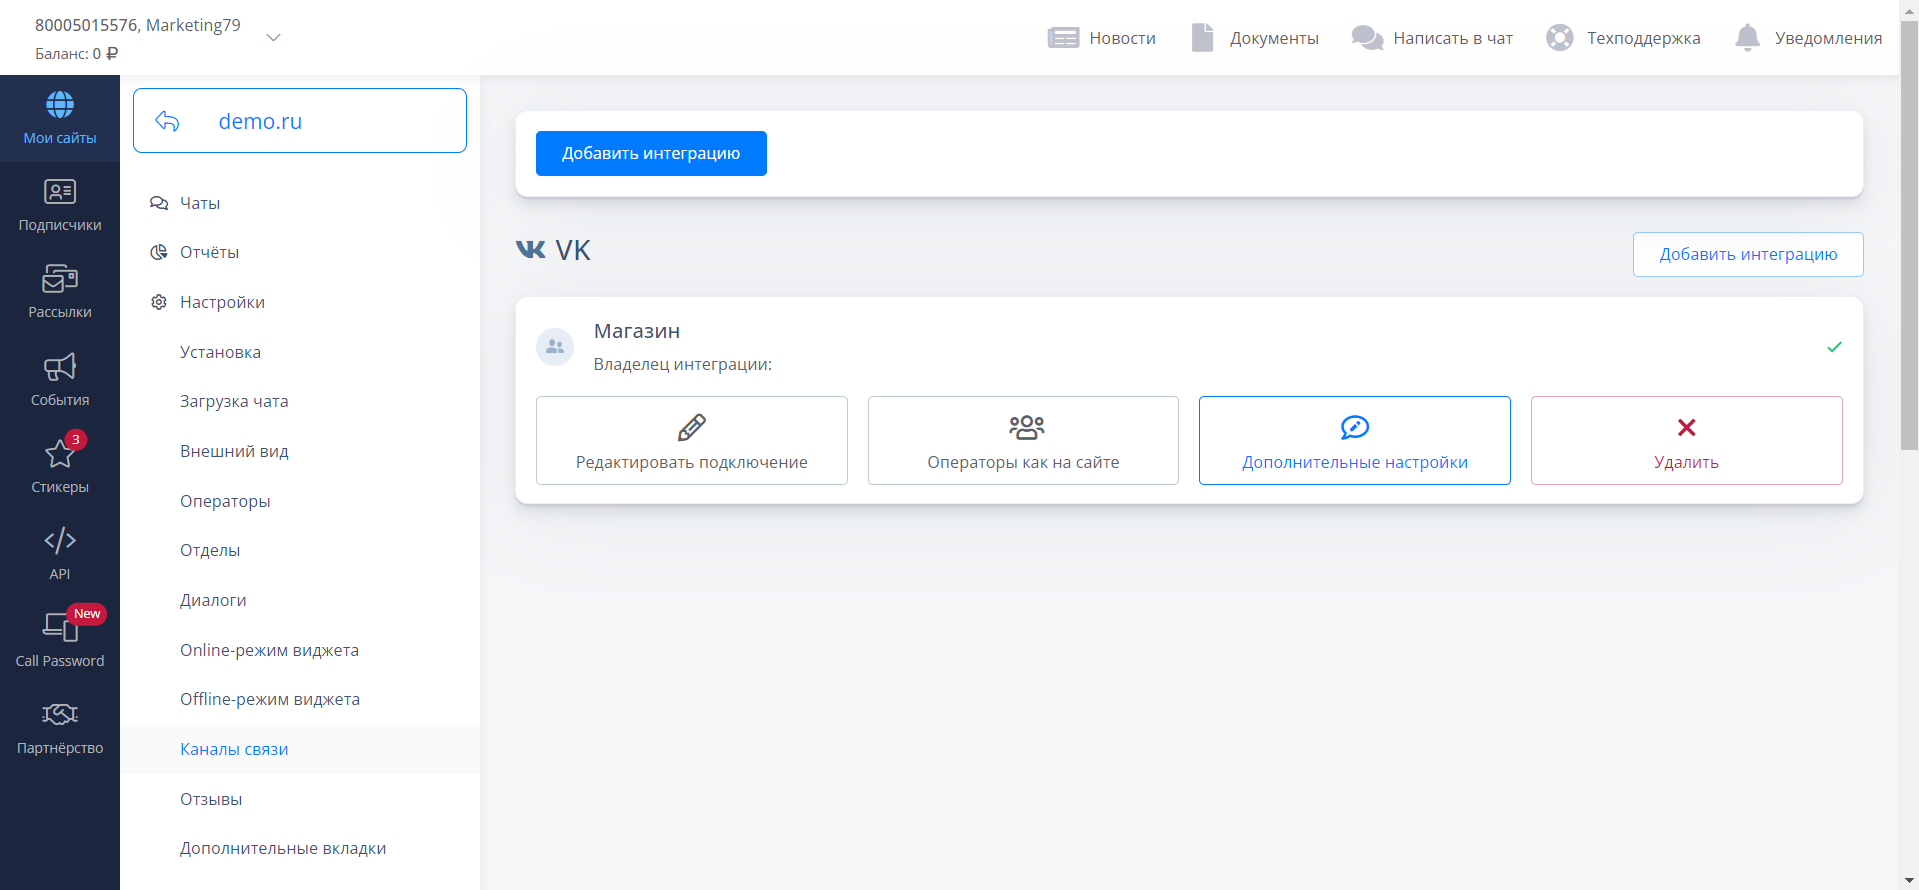Click Редактировать подключение pencil button
Image resolution: width=1919 pixels, height=890 pixels.
coord(691,441)
